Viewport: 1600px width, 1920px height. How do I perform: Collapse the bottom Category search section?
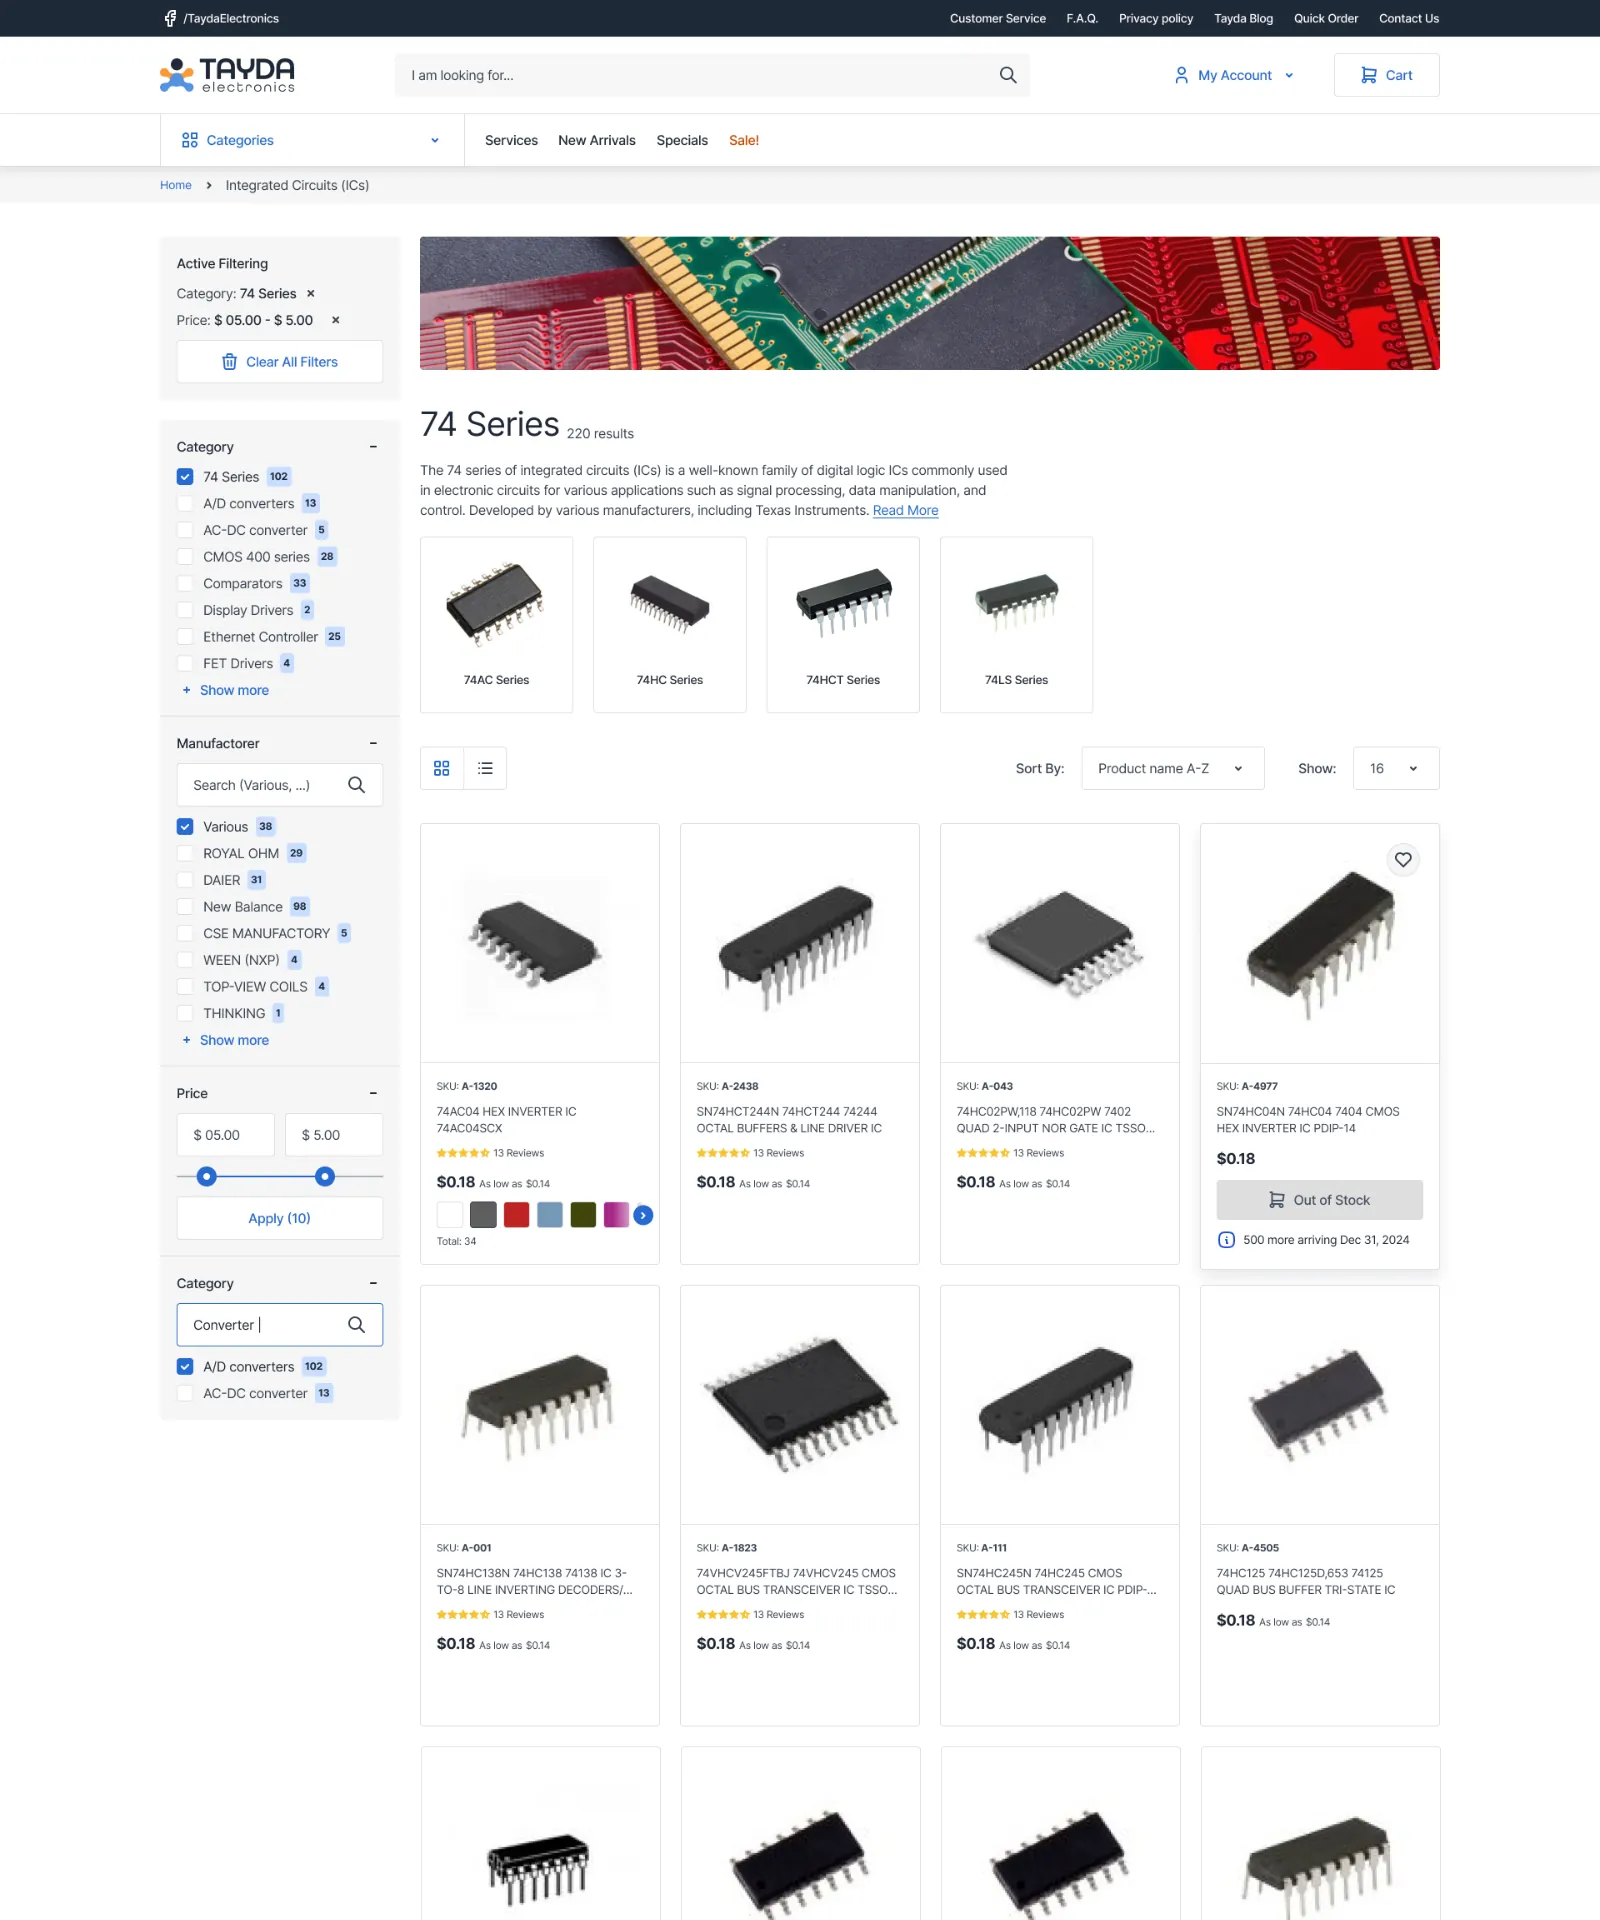pyautogui.click(x=373, y=1283)
